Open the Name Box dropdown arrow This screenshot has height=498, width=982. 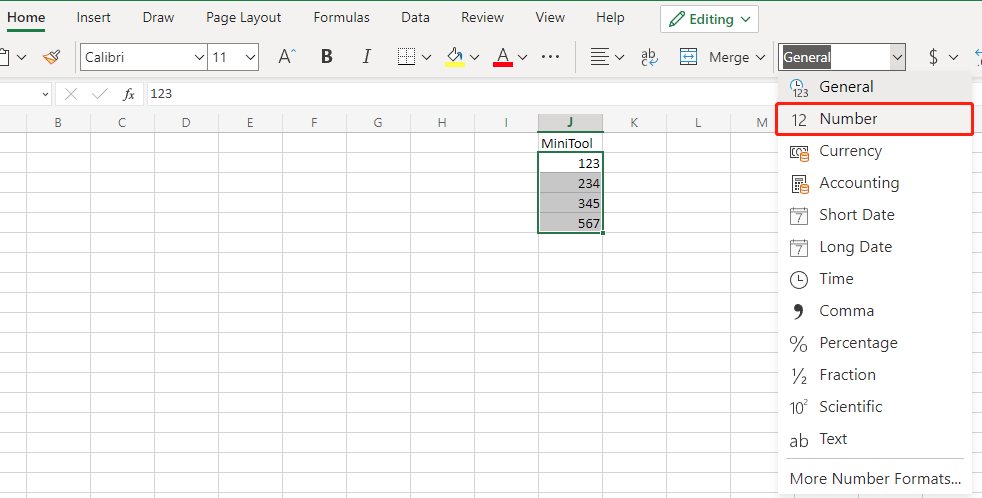tap(45, 95)
